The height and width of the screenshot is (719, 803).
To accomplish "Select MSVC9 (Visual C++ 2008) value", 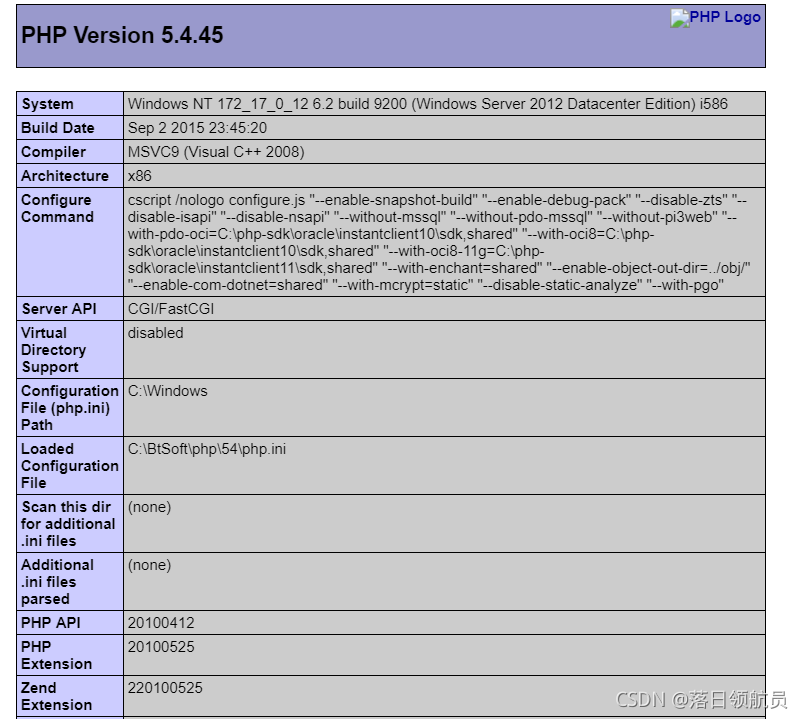I will 216,152.
